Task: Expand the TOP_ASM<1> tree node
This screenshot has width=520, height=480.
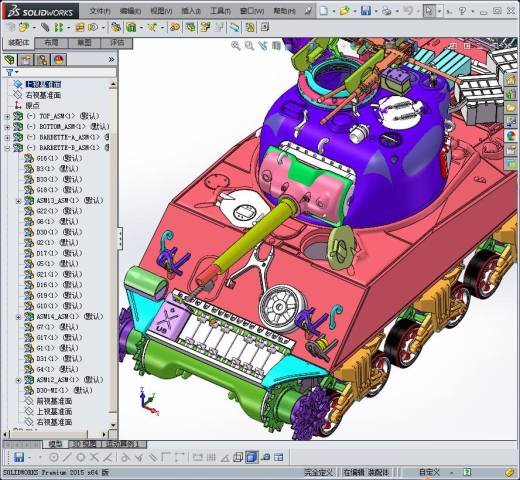Action: pyautogui.click(x=7, y=116)
